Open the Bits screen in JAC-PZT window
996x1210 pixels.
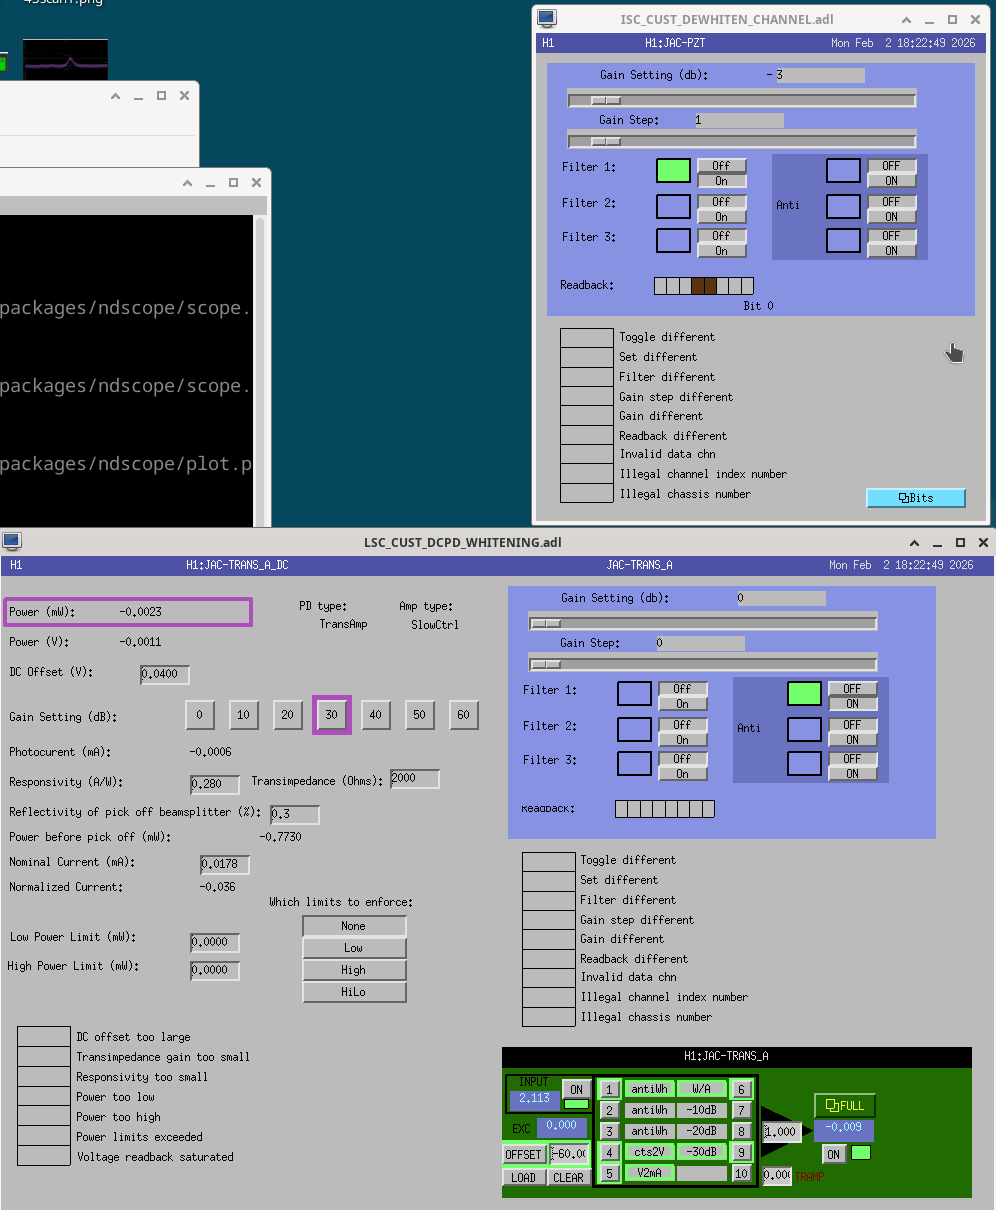click(x=915, y=498)
